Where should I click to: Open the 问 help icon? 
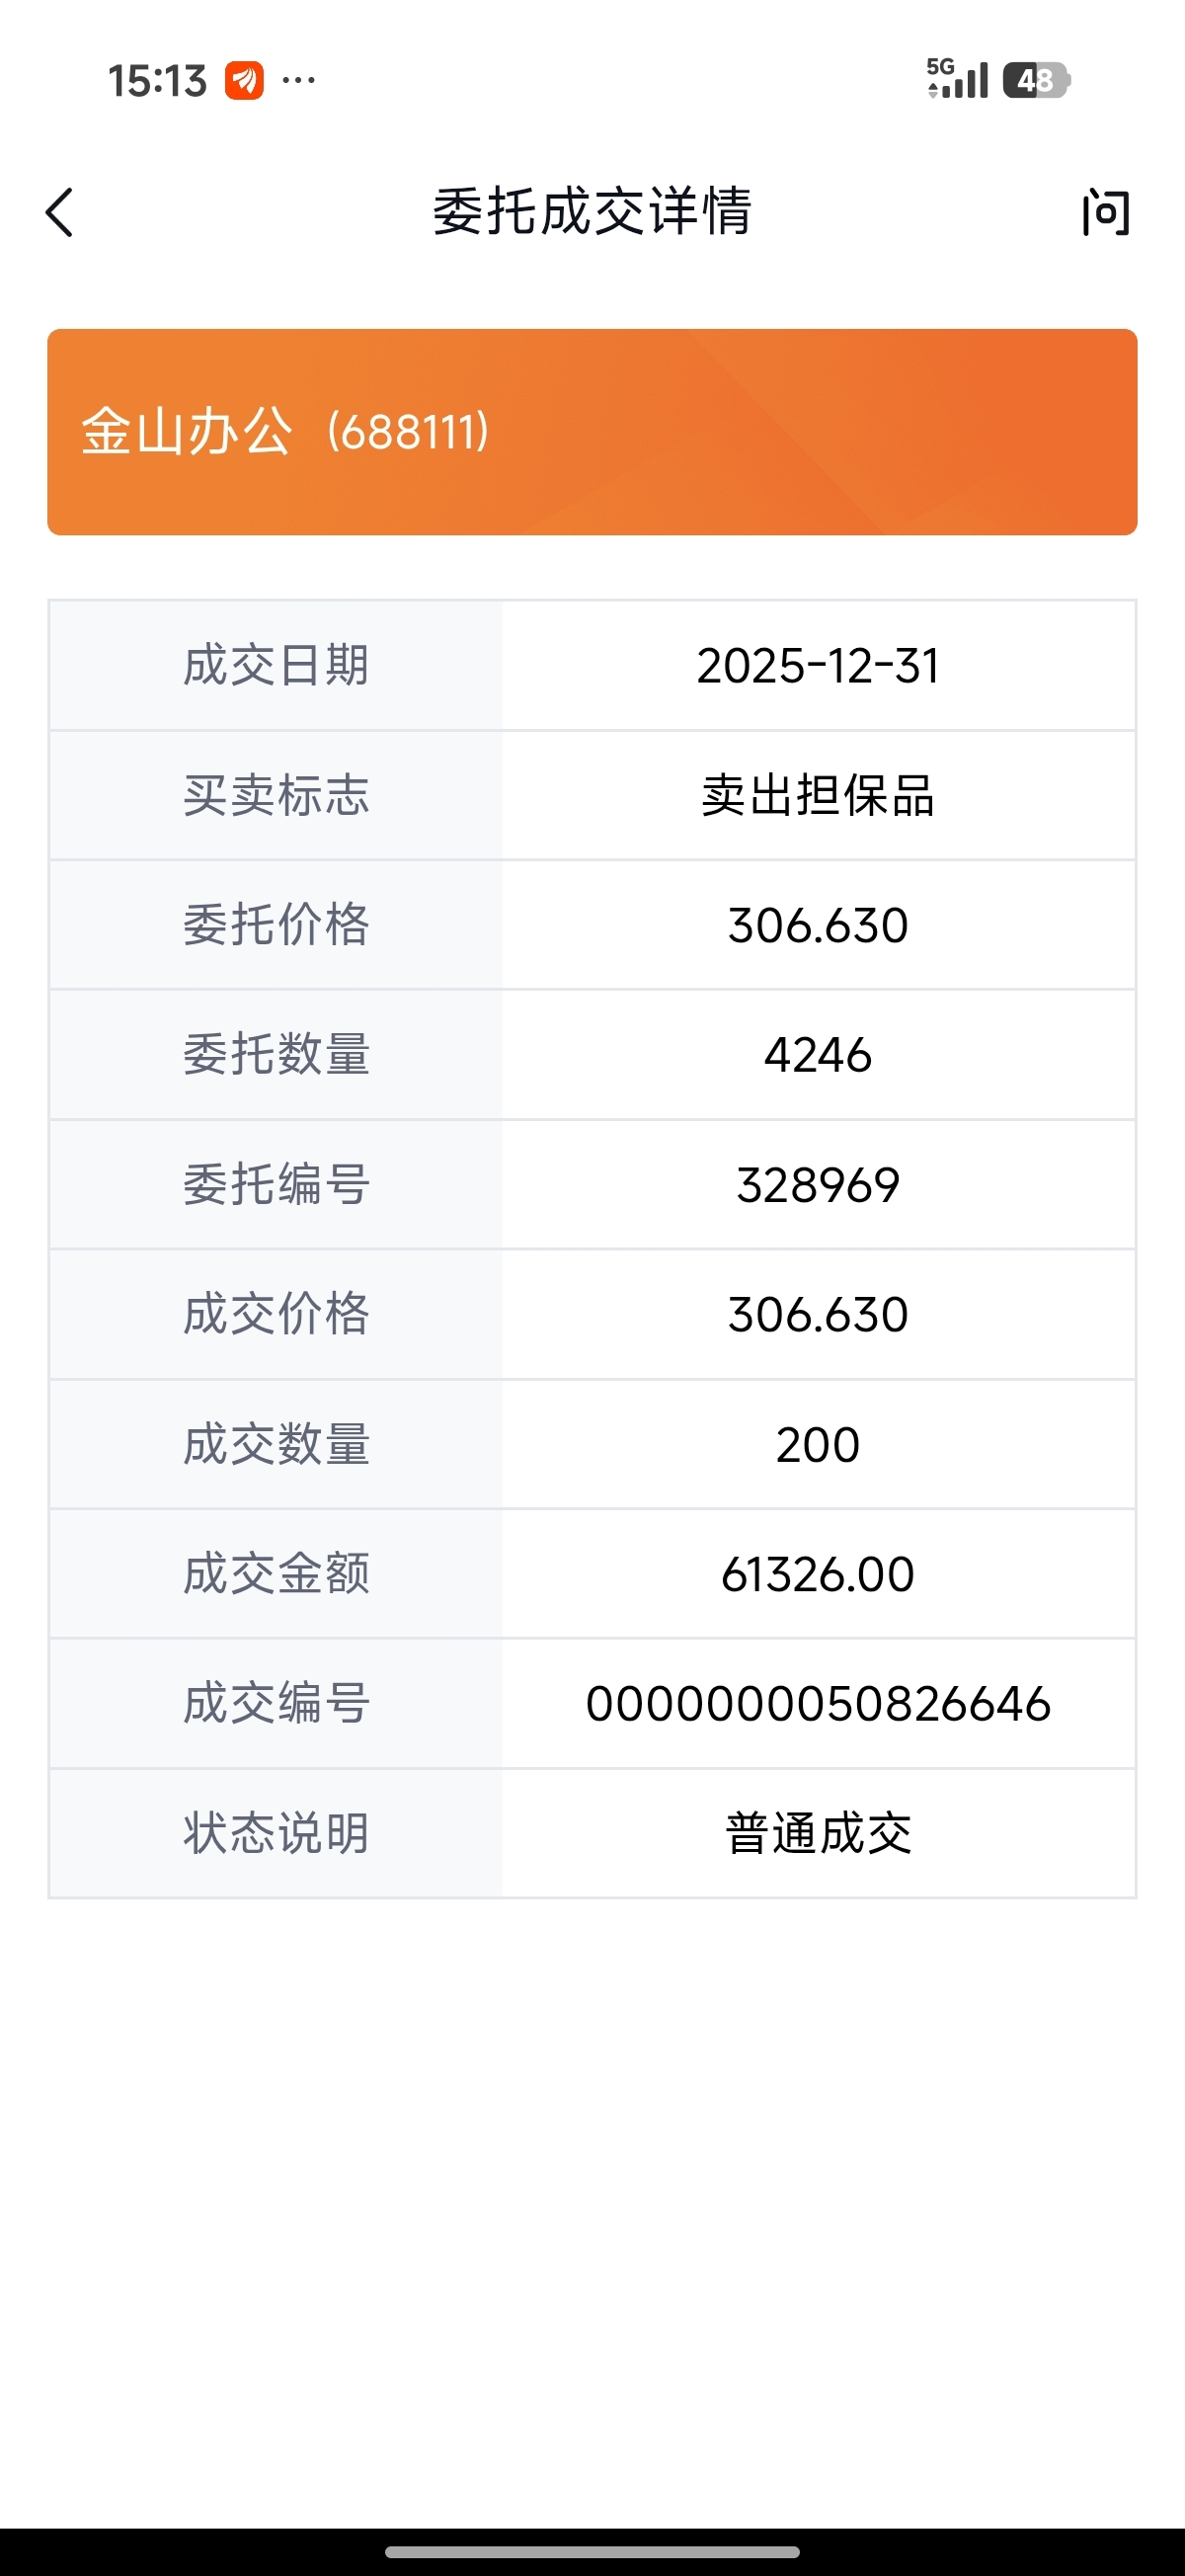tap(1106, 213)
